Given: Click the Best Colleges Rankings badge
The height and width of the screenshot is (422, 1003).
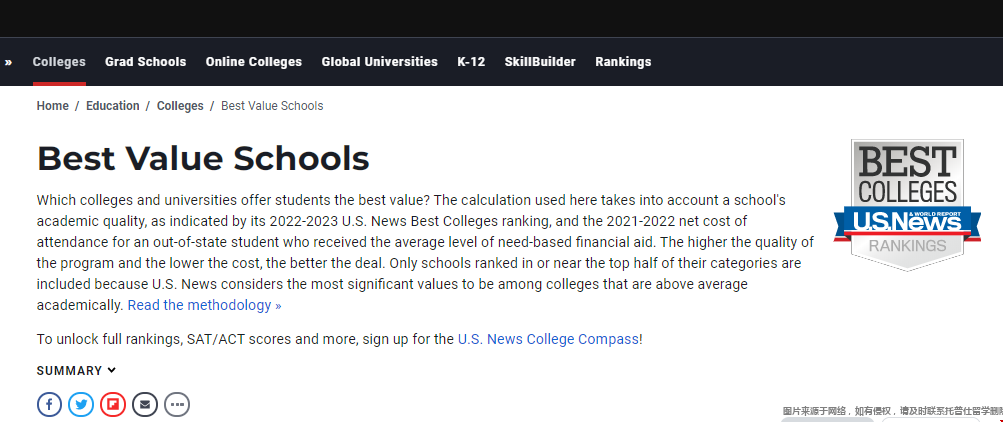Looking at the screenshot, I should point(907,203).
